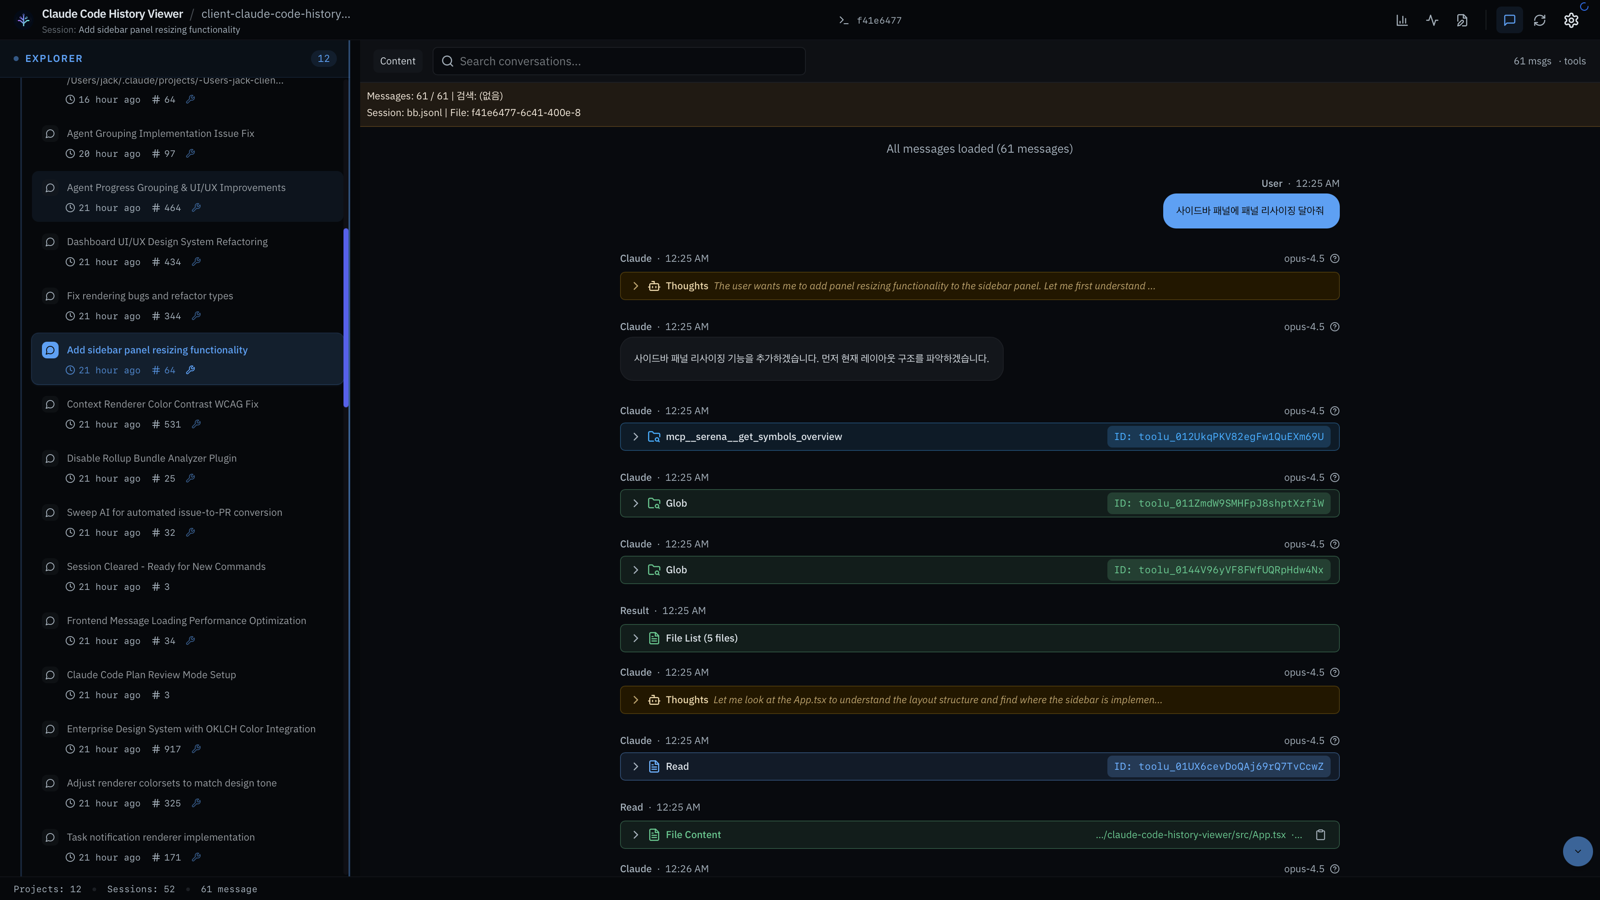
Task: Open the Adjust renderer colorsets to match design tone session
Action: tap(187, 793)
